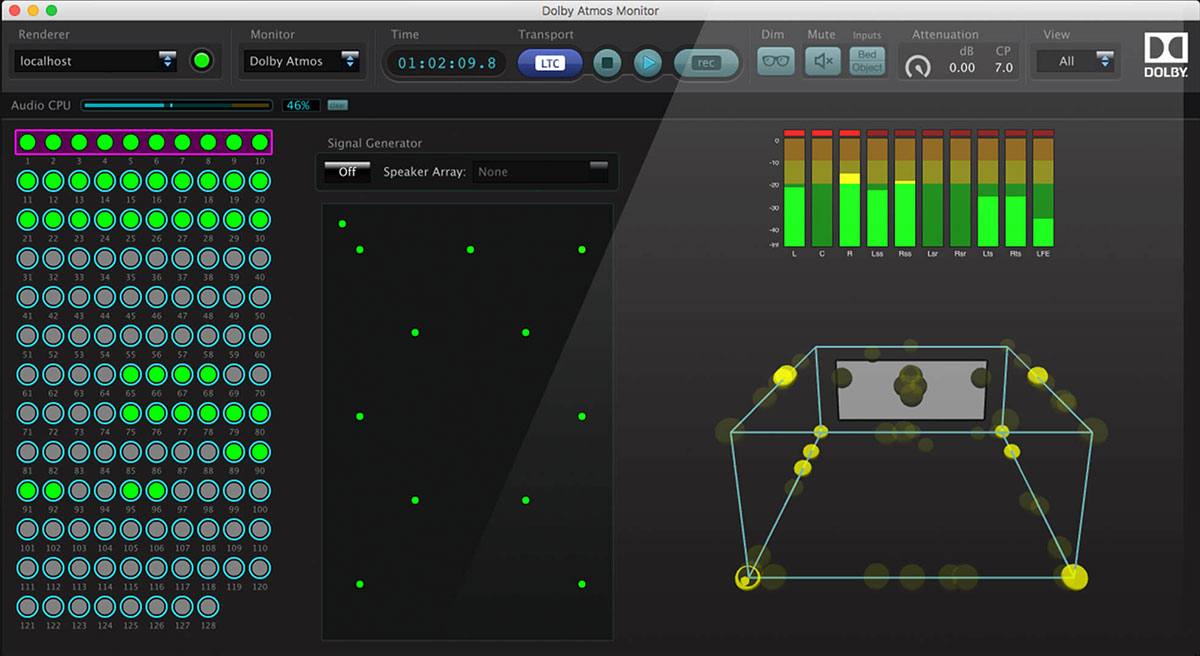
Task: Select inactive input channel indicator 100
Action: point(260,490)
